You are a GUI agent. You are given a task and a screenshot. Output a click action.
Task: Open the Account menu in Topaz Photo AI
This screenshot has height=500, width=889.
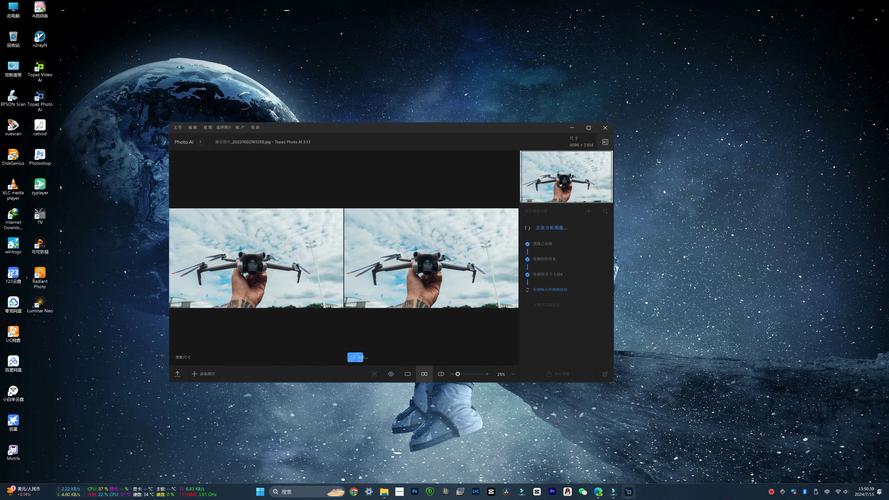240,128
